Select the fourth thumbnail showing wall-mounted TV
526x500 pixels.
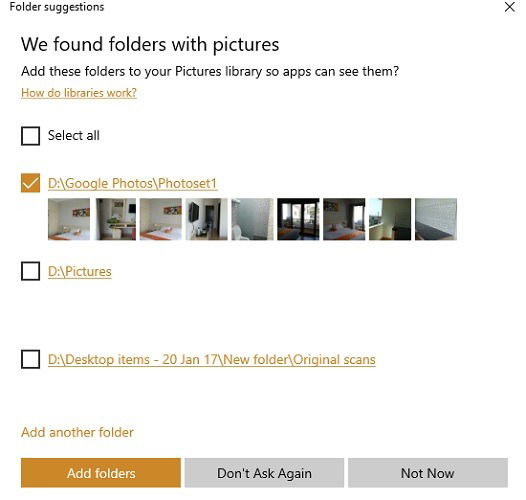click(x=207, y=219)
